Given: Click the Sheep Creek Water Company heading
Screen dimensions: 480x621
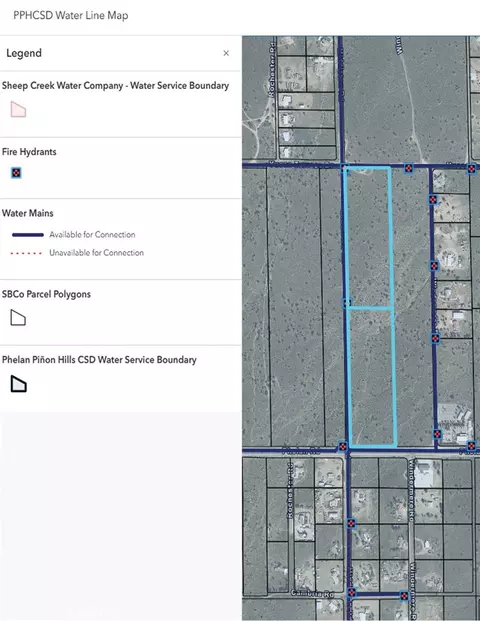Looking at the screenshot, I should [115, 86].
